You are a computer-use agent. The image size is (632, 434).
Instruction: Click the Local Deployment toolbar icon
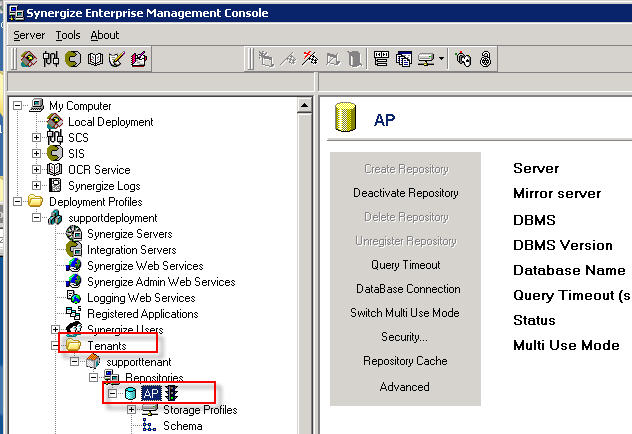(x=29, y=59)
